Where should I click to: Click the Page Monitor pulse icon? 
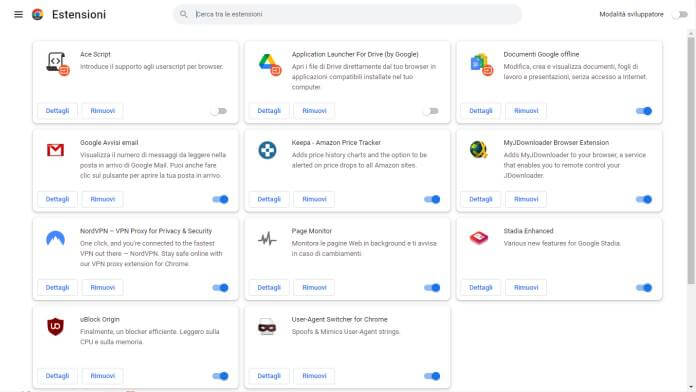pyautogui.click(x=267, y=239)
